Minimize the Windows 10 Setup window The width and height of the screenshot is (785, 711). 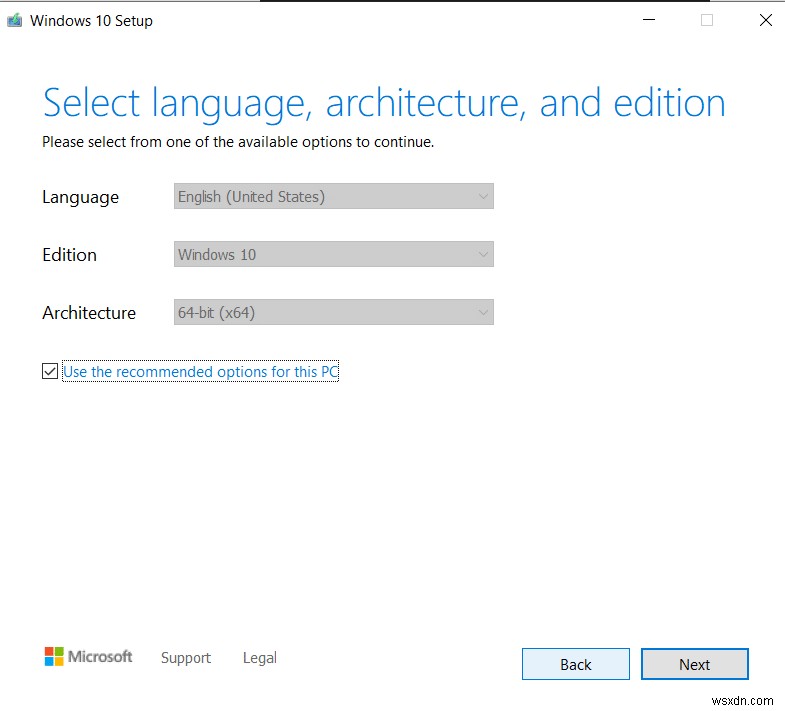point(649,20)
